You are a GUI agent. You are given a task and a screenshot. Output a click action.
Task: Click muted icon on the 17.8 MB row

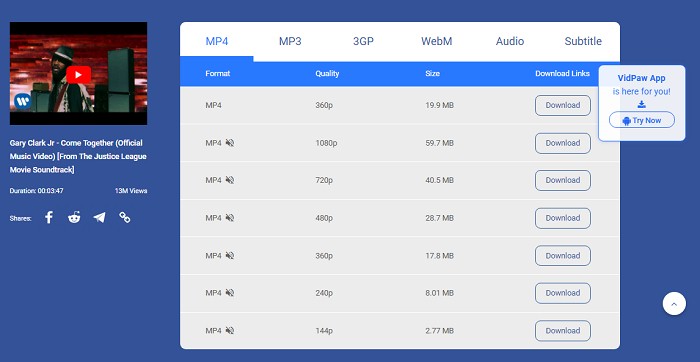pyautogui.click(x=229, y=255)
